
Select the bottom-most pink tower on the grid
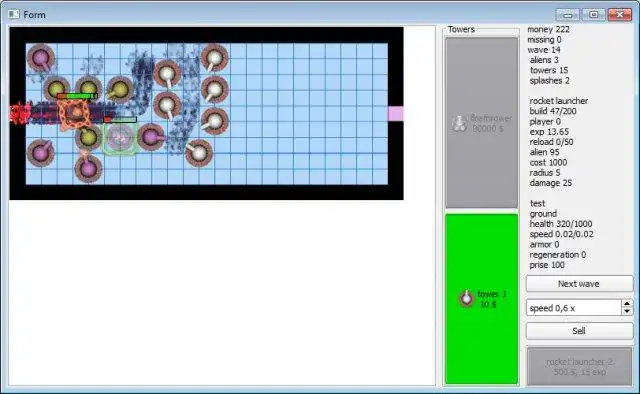point(88,168)
